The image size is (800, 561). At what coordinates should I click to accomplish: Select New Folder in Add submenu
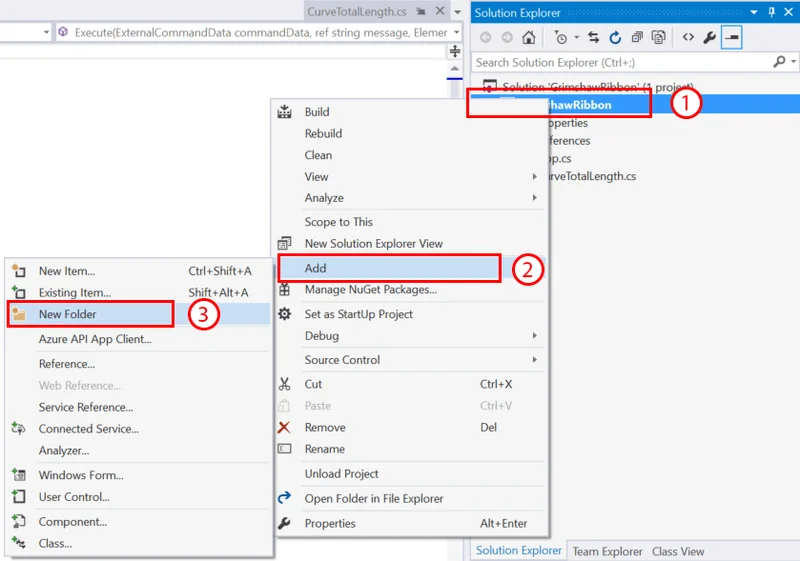click(x=138, y=314)
